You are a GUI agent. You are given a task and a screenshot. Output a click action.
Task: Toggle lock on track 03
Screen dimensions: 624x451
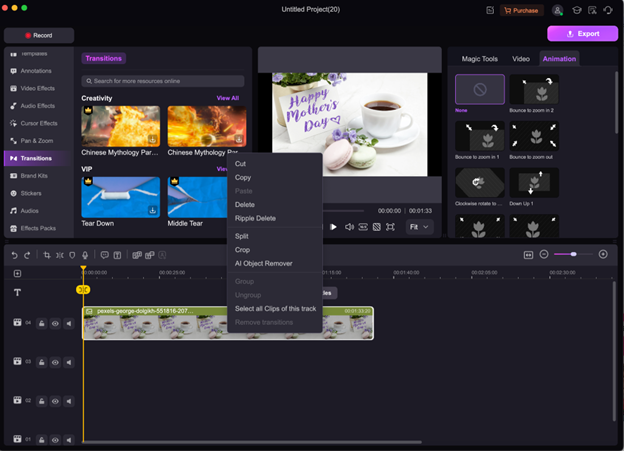42,362
